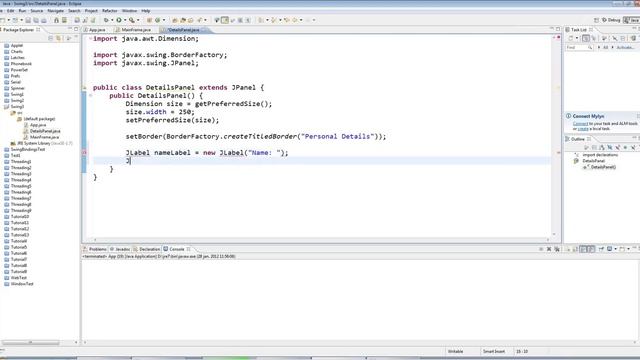Collapse All in Package Explorer toolbar
640x360 pixels.
(51, 38)
